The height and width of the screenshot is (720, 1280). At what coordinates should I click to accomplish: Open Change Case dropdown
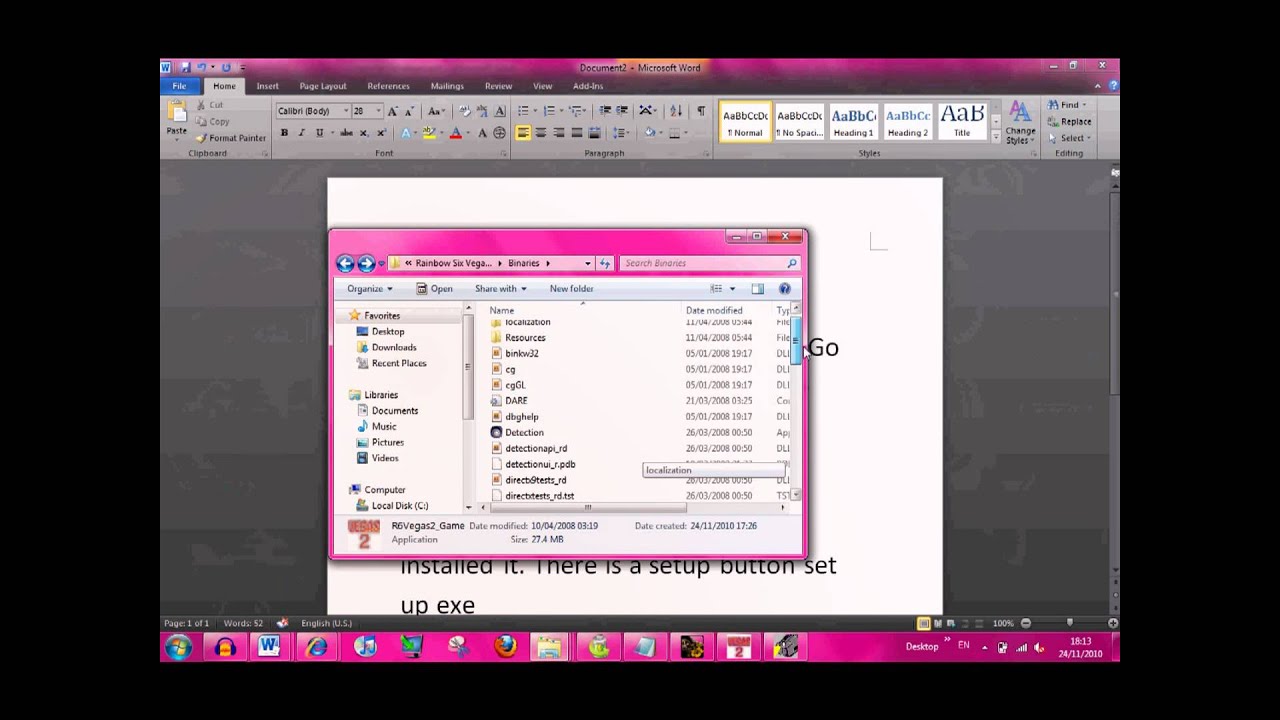[x=436, y=111]
